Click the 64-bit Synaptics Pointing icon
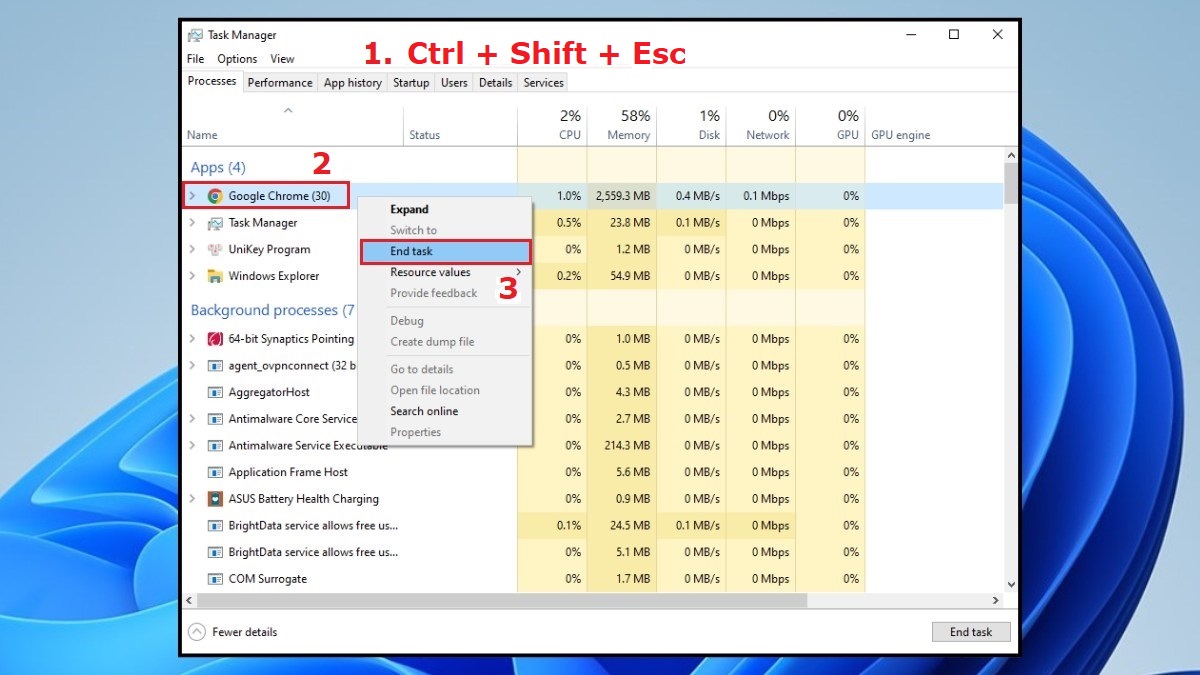This screenshot has height=675, width=1200. coord(215,339)
